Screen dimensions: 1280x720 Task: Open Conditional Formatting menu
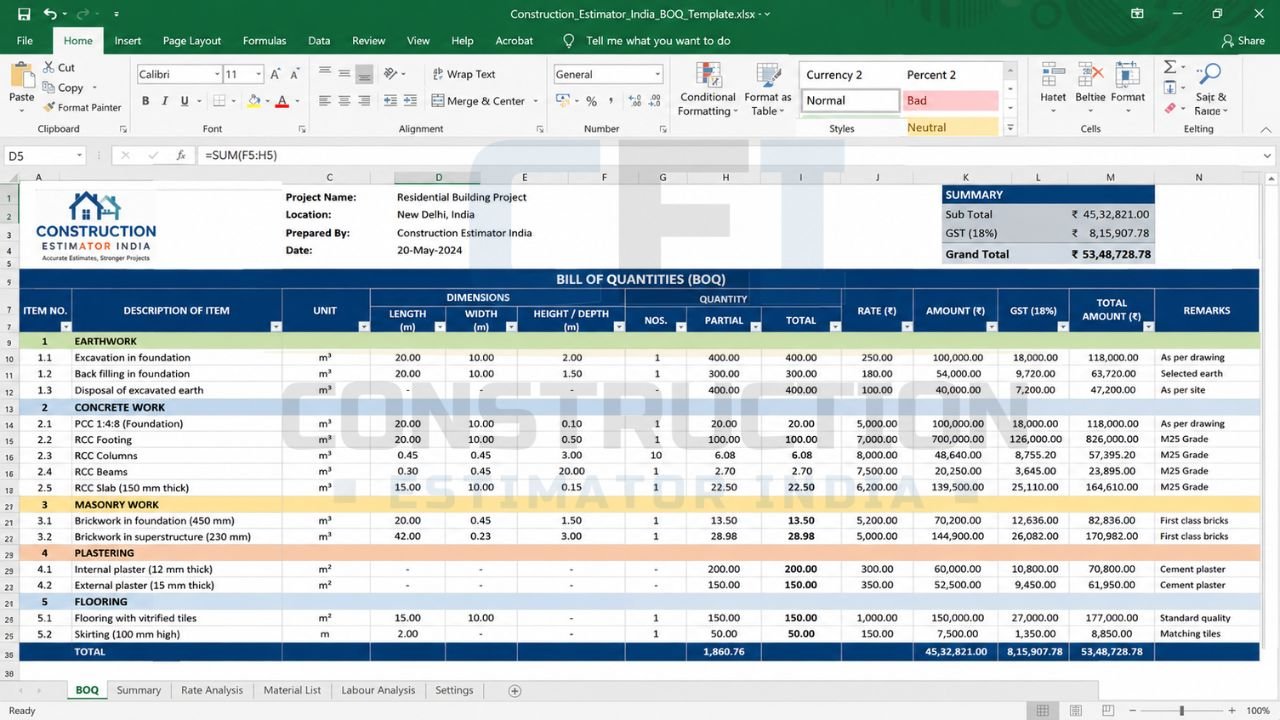tap(708, 90)
